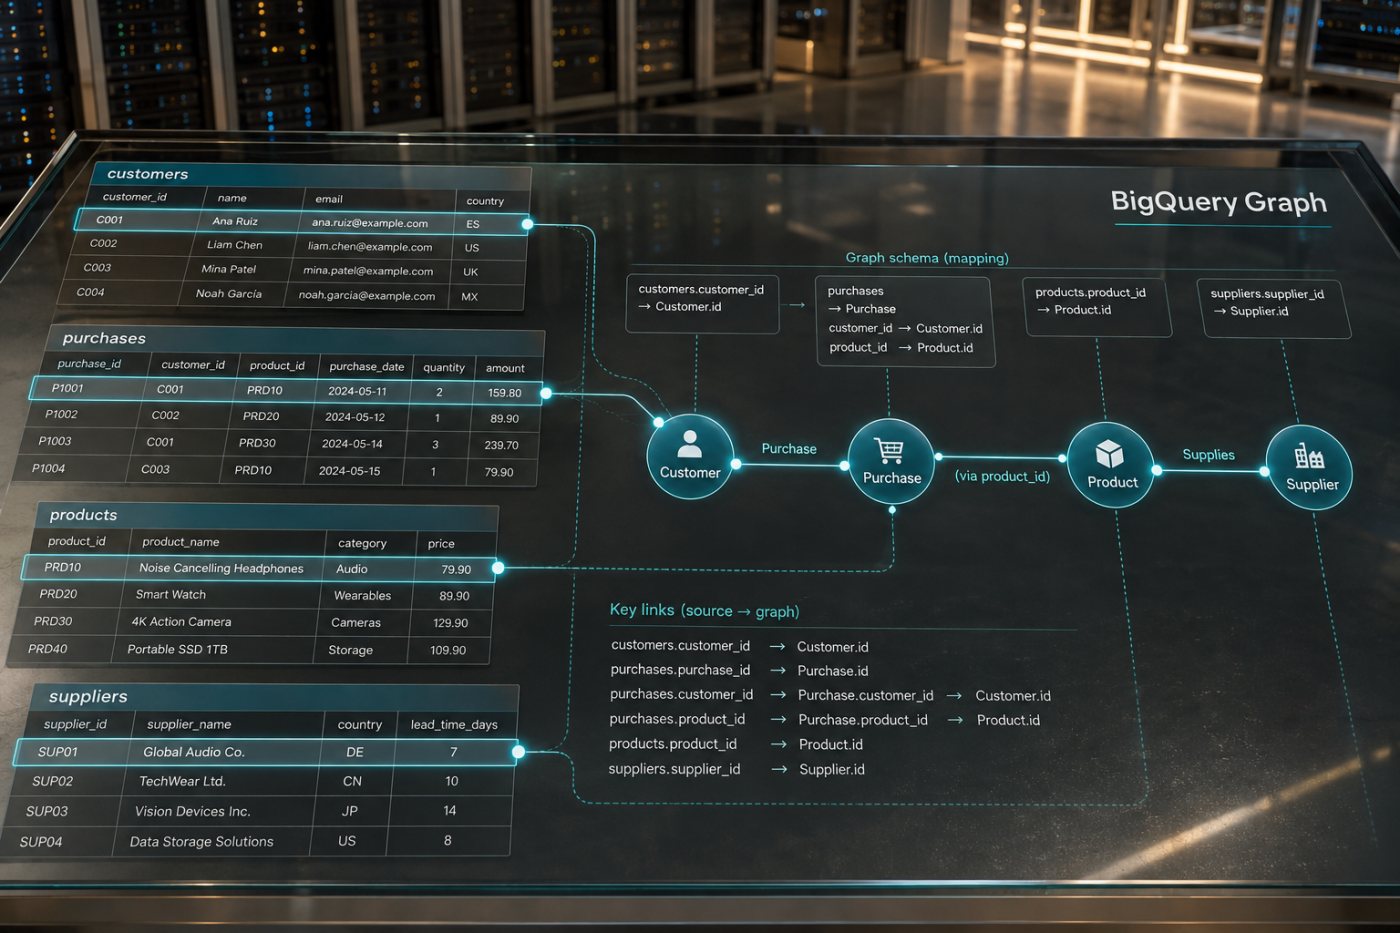Select the amount 239.70 in purchases

point(502,445)
